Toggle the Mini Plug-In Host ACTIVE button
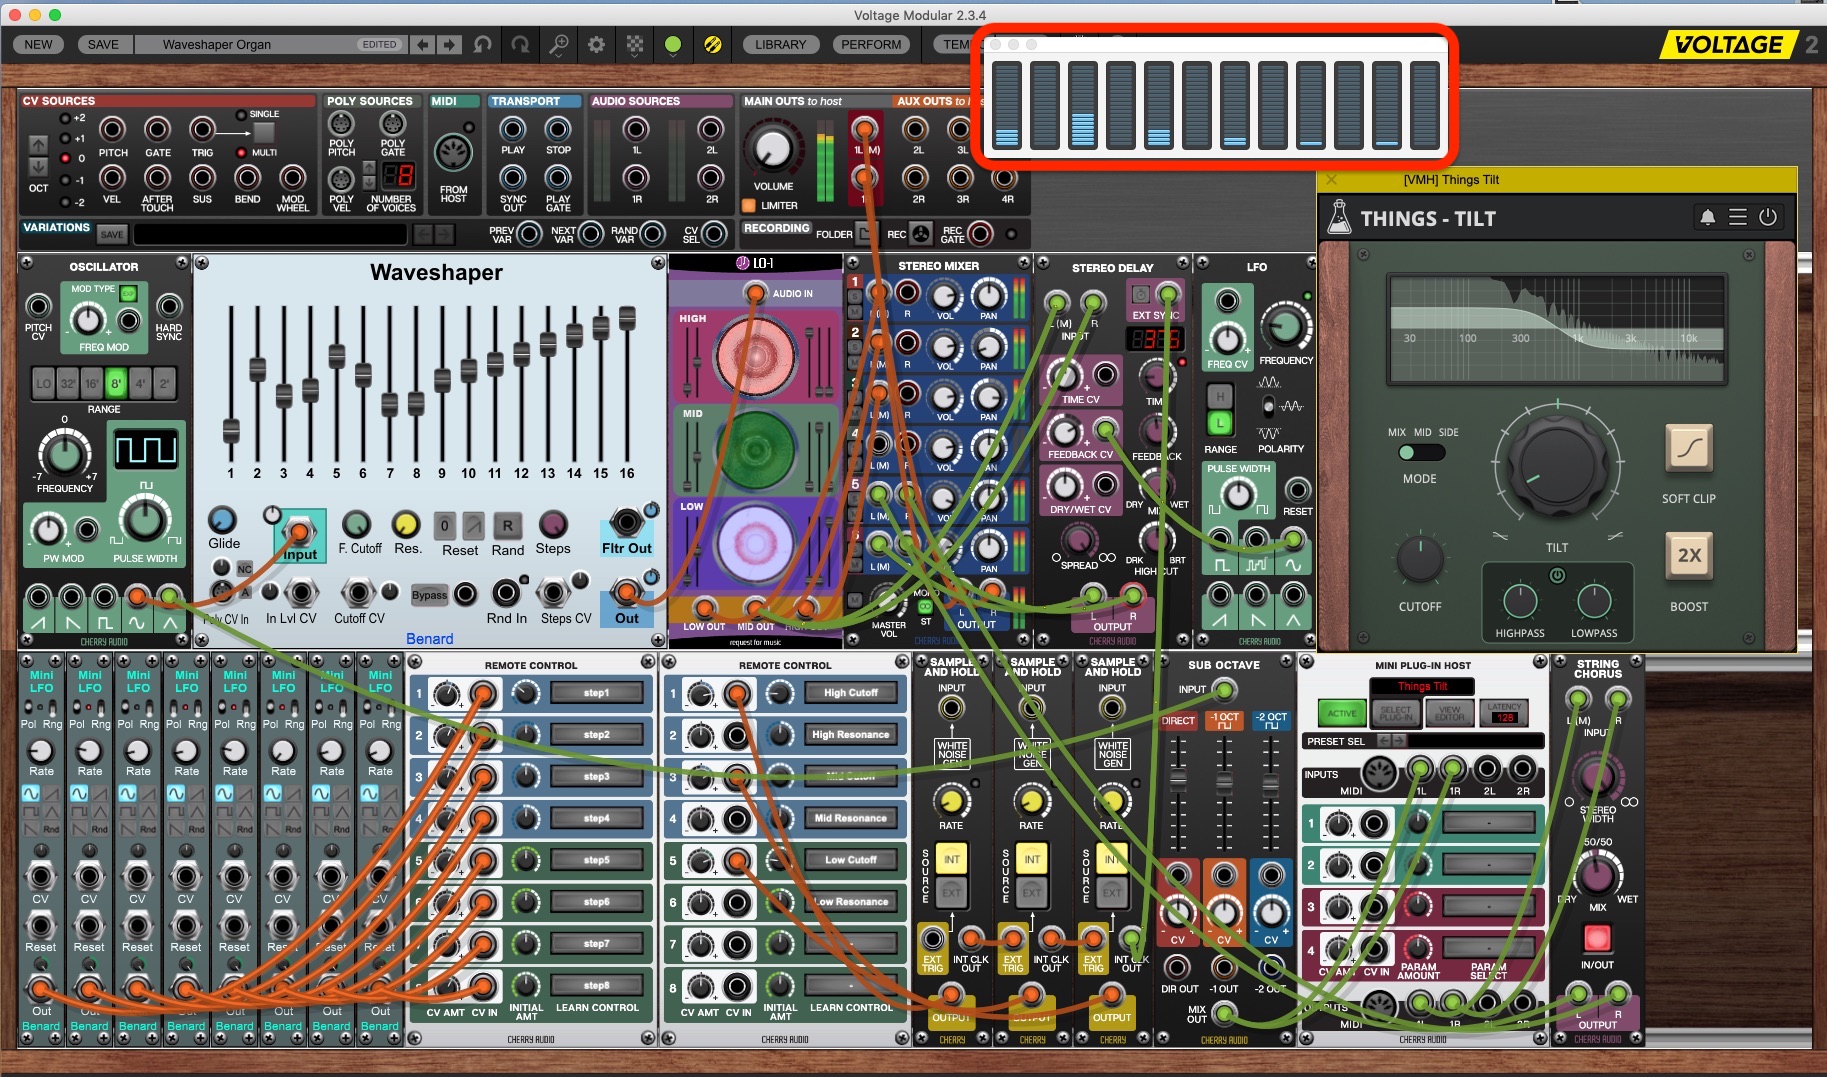1827x1077 pixels. 1342,713
